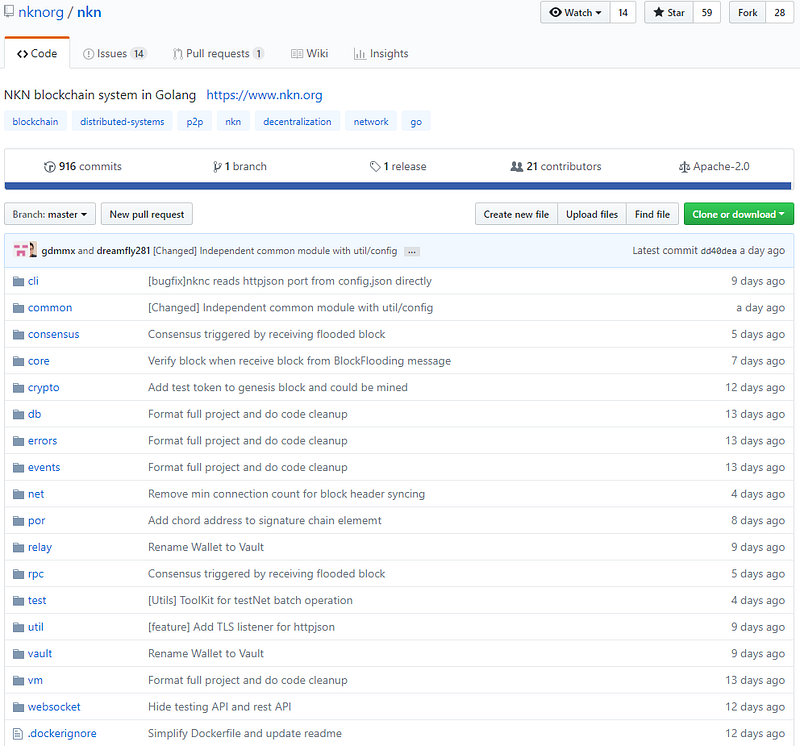Click the crypto folder icon

click(x=18, y=387)
